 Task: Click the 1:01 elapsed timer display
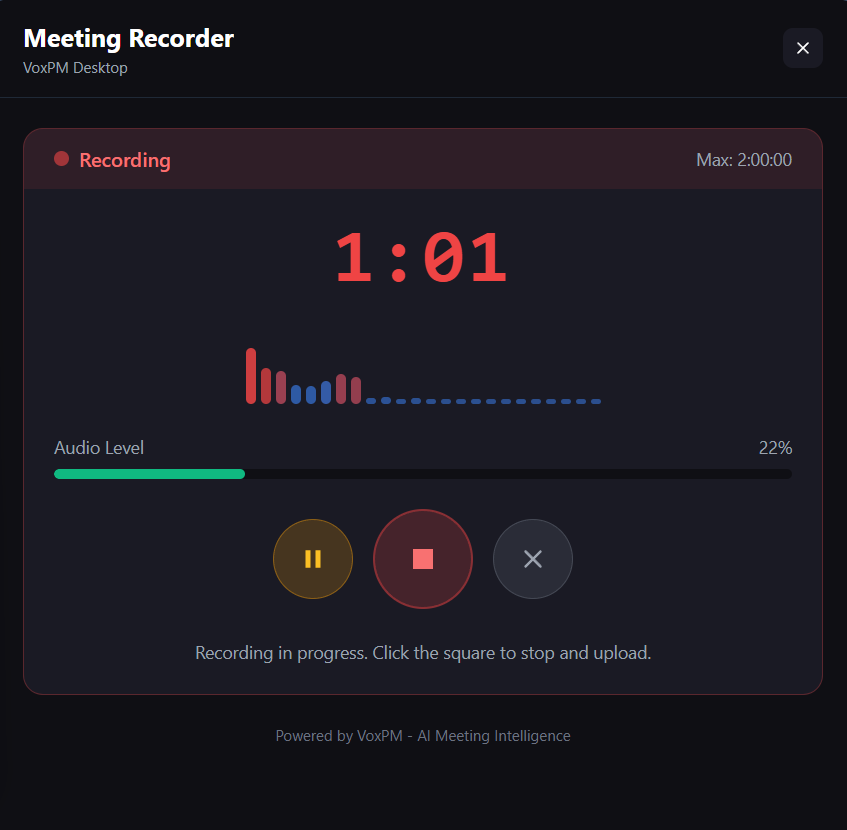point(423,257)
